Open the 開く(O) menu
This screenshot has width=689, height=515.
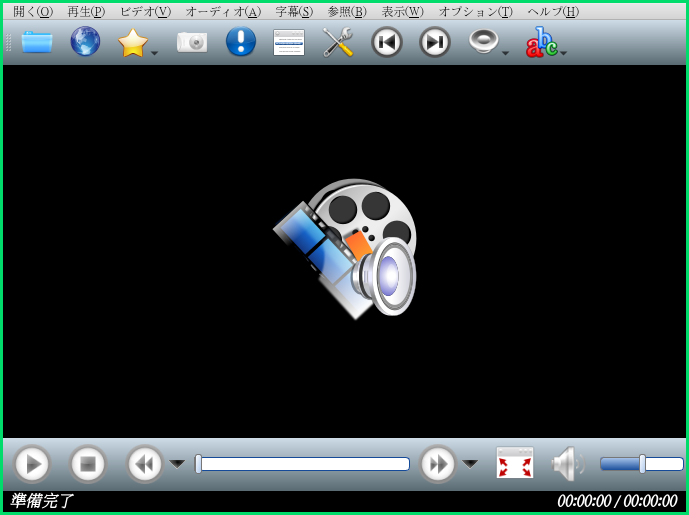pos(33,12)
